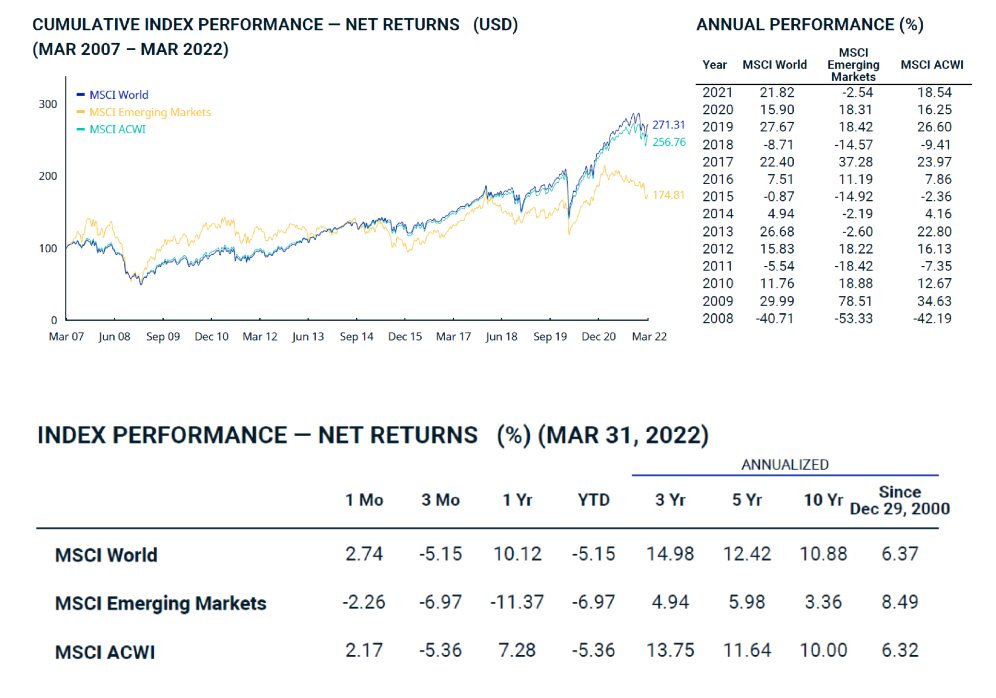Click the Mar 07 x-axis label
Image resolution: width=996 pixels, height=698 pixels.
pos(66,337)
